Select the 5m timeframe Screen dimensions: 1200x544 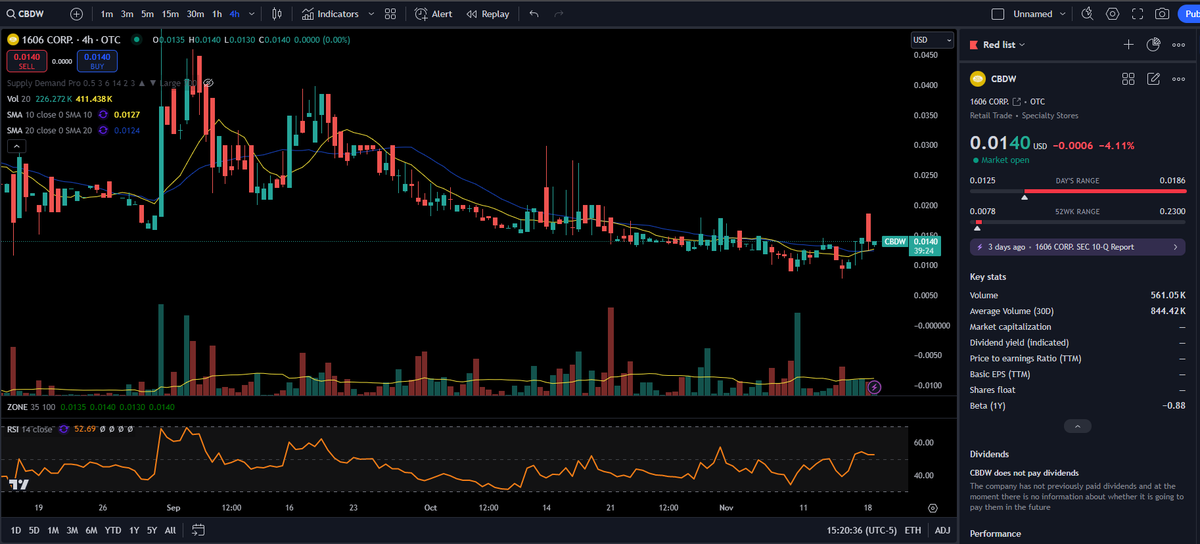tap(147, 14)
